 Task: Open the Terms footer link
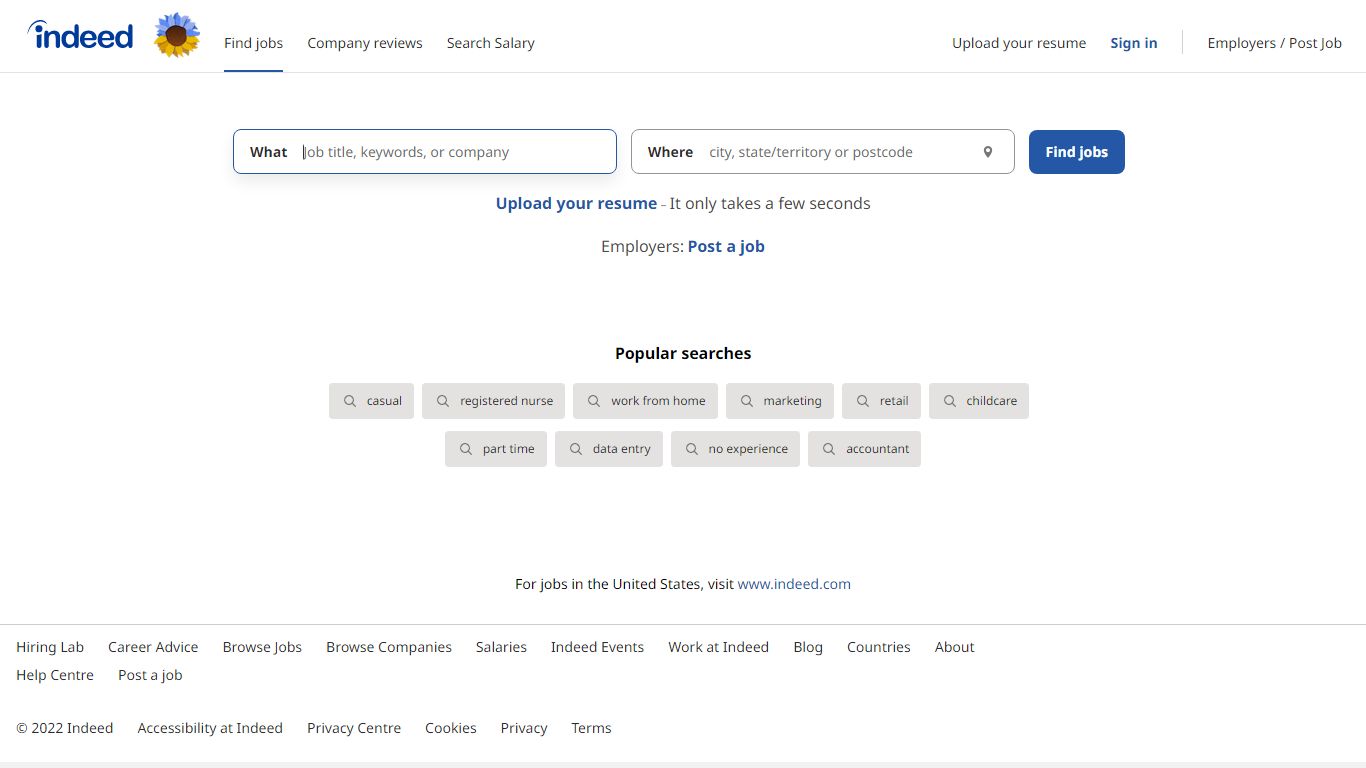pos(591,728)
